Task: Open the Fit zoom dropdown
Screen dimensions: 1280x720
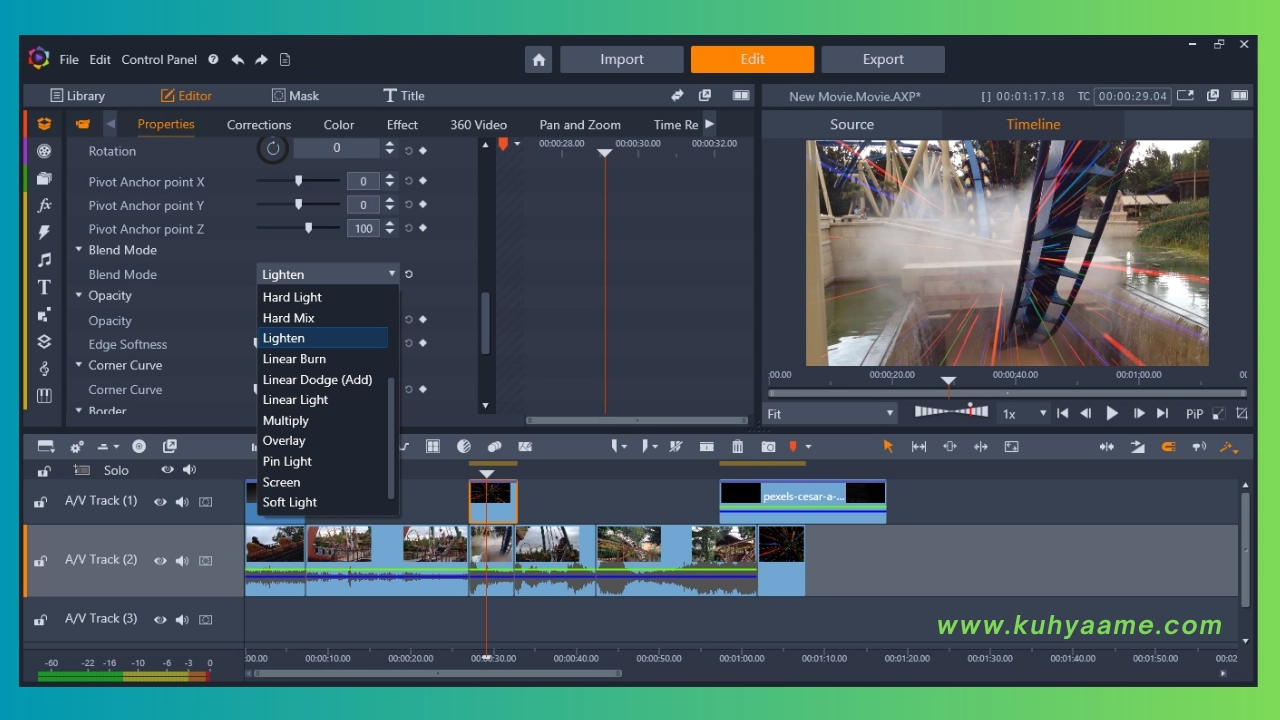Action: pyautogui.click(x=830, y=414)
